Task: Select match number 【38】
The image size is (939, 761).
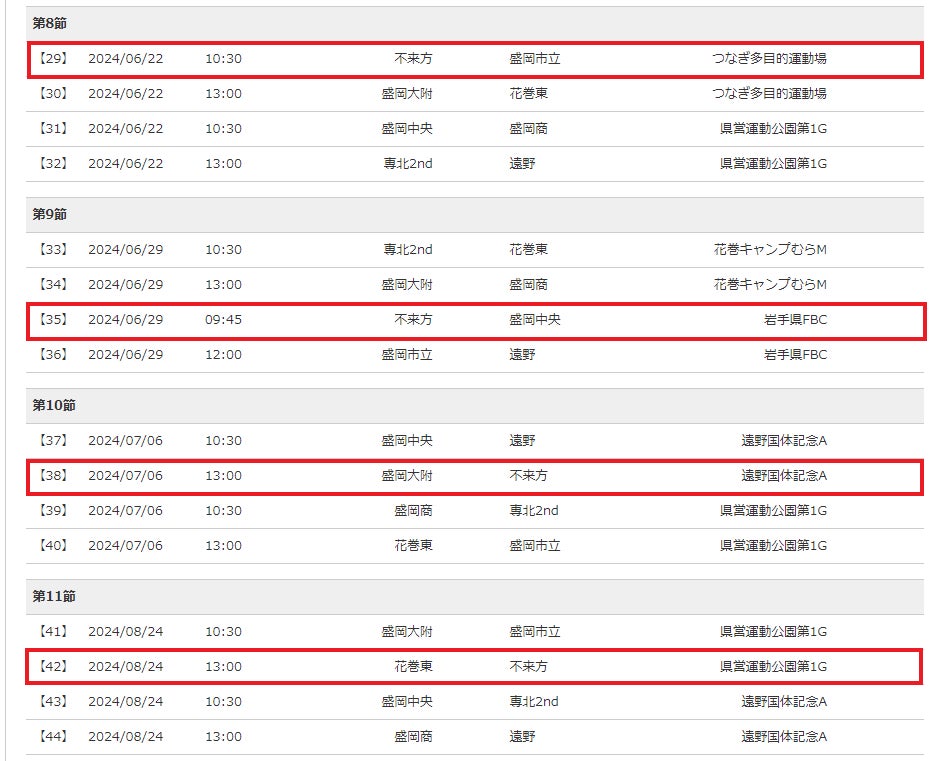Action: point(52,476)
